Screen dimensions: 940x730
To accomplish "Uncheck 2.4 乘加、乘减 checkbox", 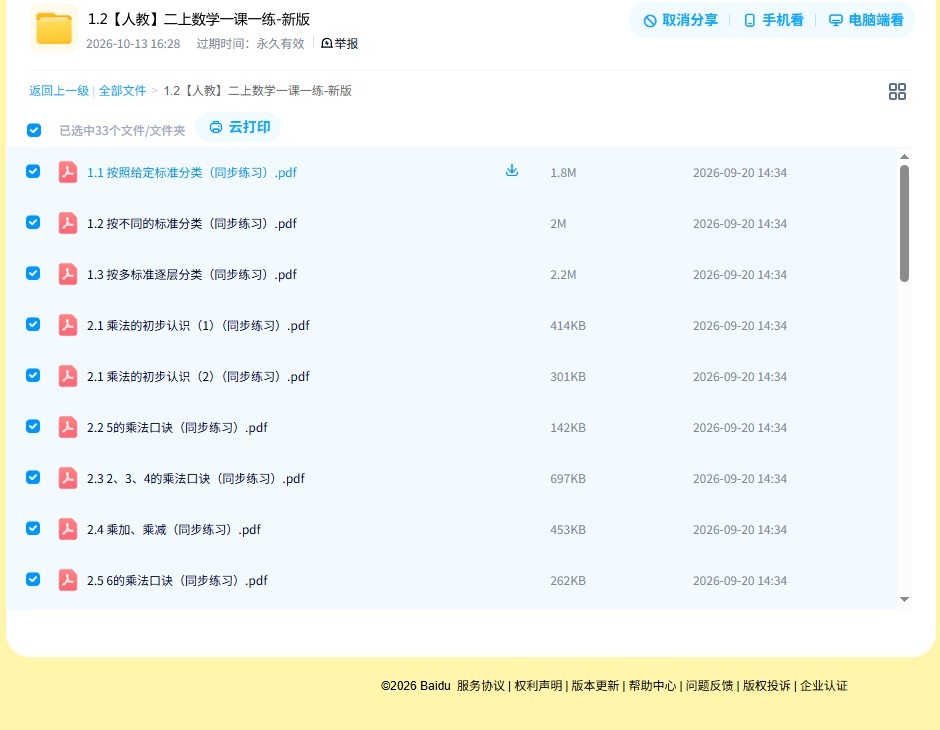I will pos(33,528).
